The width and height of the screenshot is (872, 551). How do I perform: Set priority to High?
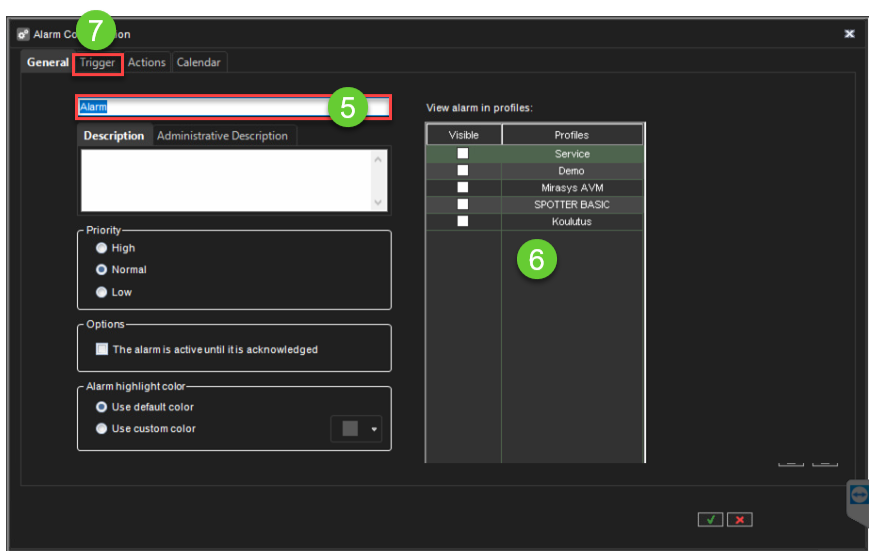(102, 248)
